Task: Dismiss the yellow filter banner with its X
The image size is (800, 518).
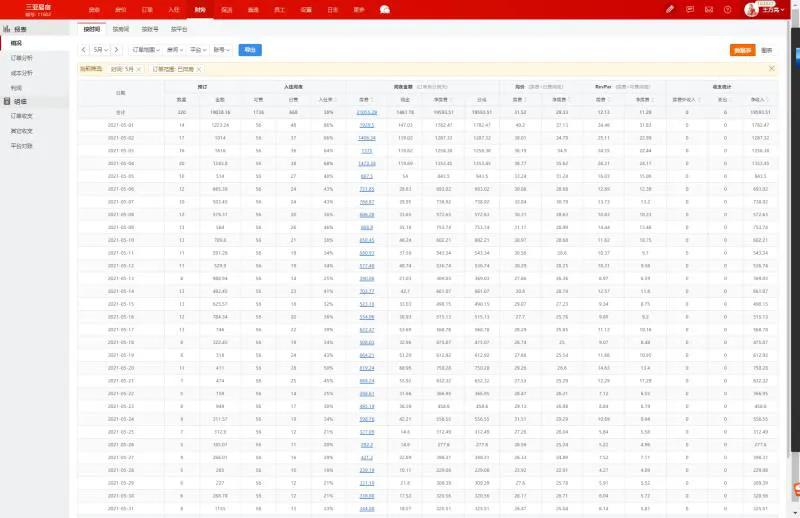Action: click(771, 68)
